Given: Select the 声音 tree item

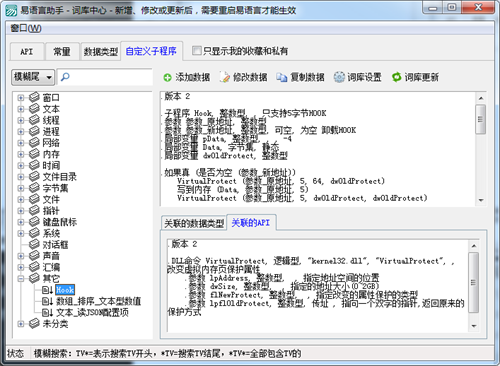Looking at the screenshot, I should 51,256.
